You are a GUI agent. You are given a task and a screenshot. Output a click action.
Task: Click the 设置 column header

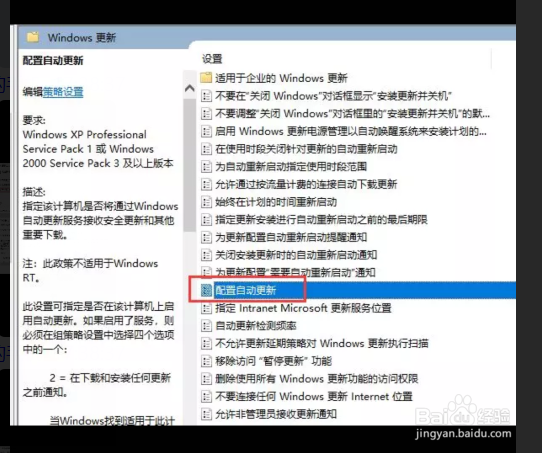(212, 59)
